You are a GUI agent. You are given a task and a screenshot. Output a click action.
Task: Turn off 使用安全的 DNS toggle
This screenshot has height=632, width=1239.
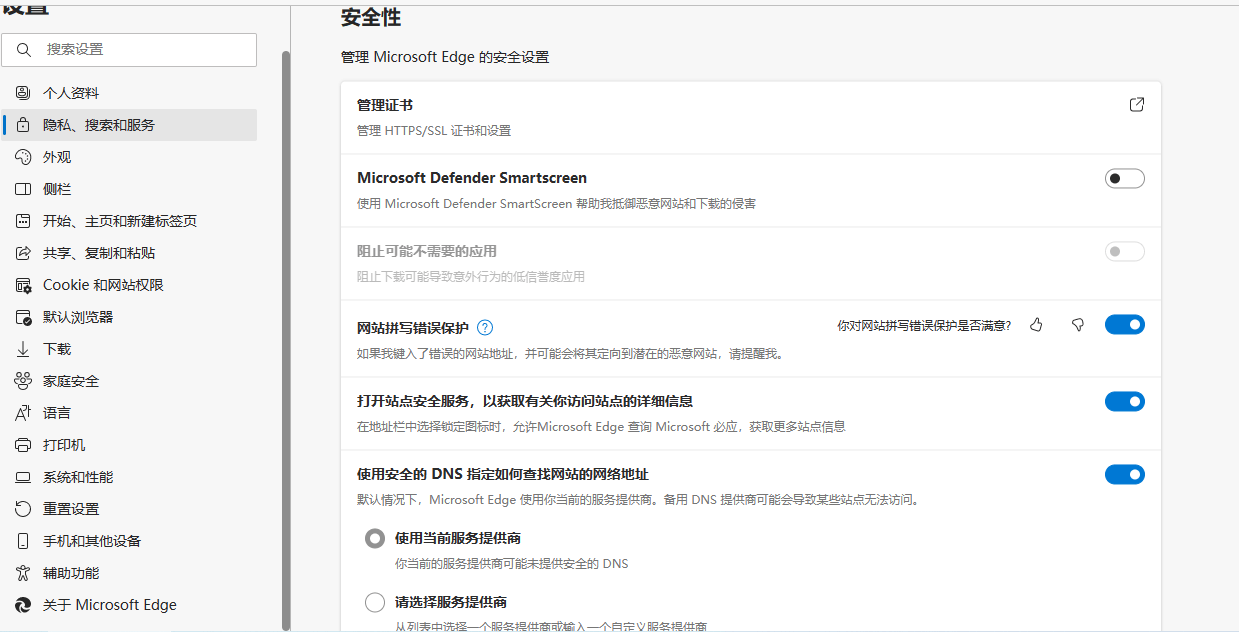1125,475
